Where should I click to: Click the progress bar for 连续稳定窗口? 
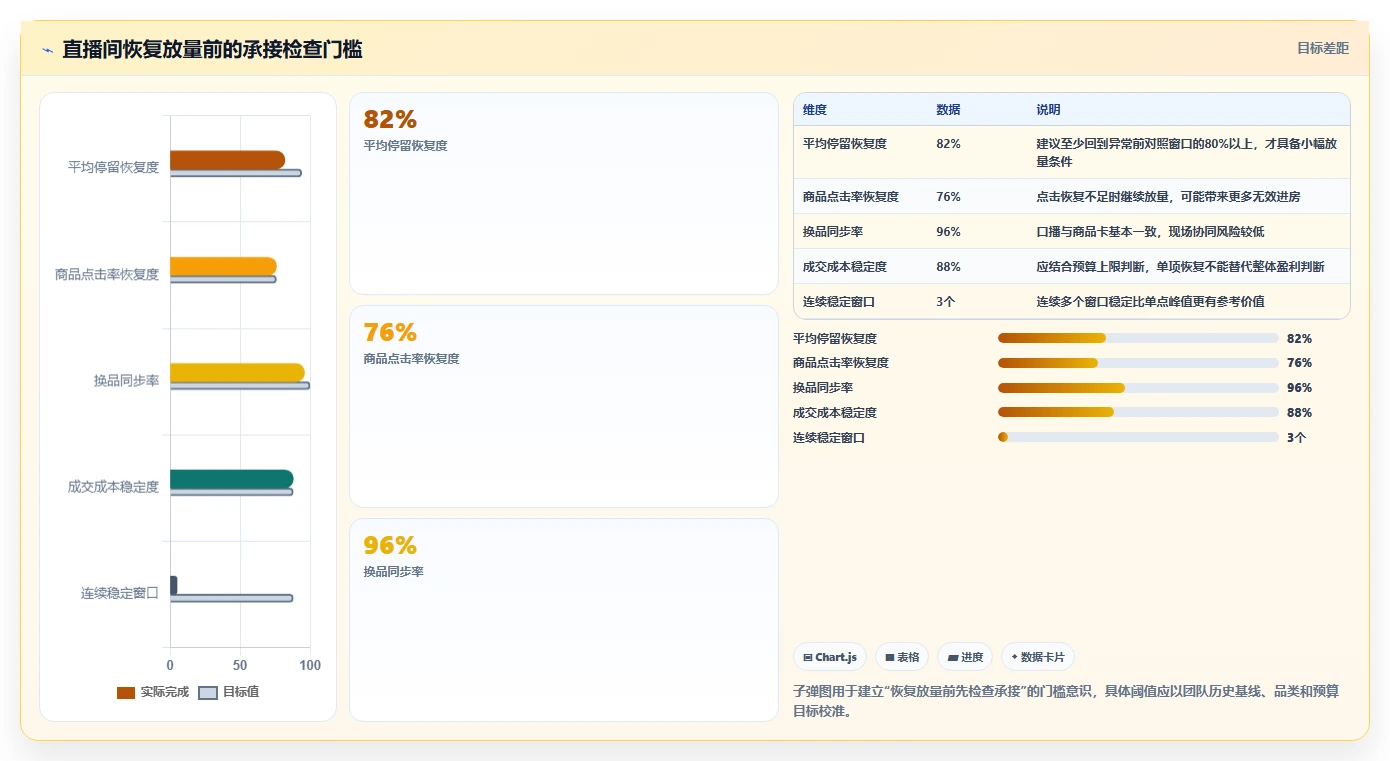1138,437
